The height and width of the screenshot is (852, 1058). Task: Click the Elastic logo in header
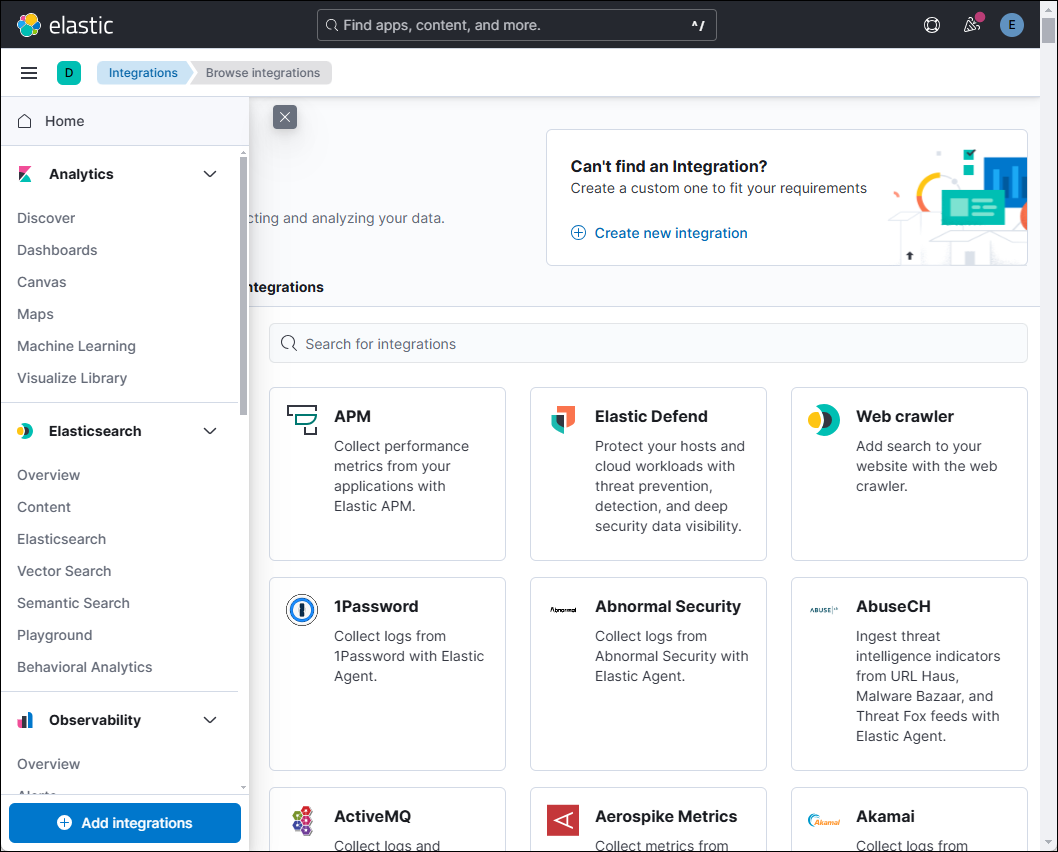pyautogui.click(x=65, y=25)
